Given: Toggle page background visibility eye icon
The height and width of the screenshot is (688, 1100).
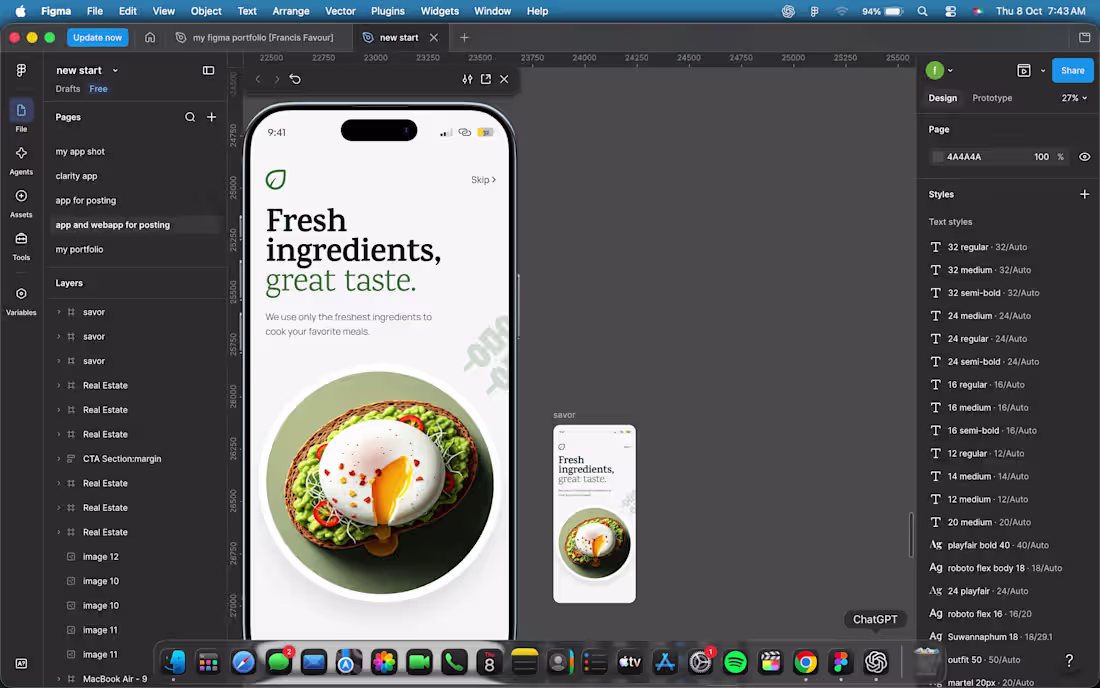Looking at the screenshot, I should click(x=1085, y=157).
